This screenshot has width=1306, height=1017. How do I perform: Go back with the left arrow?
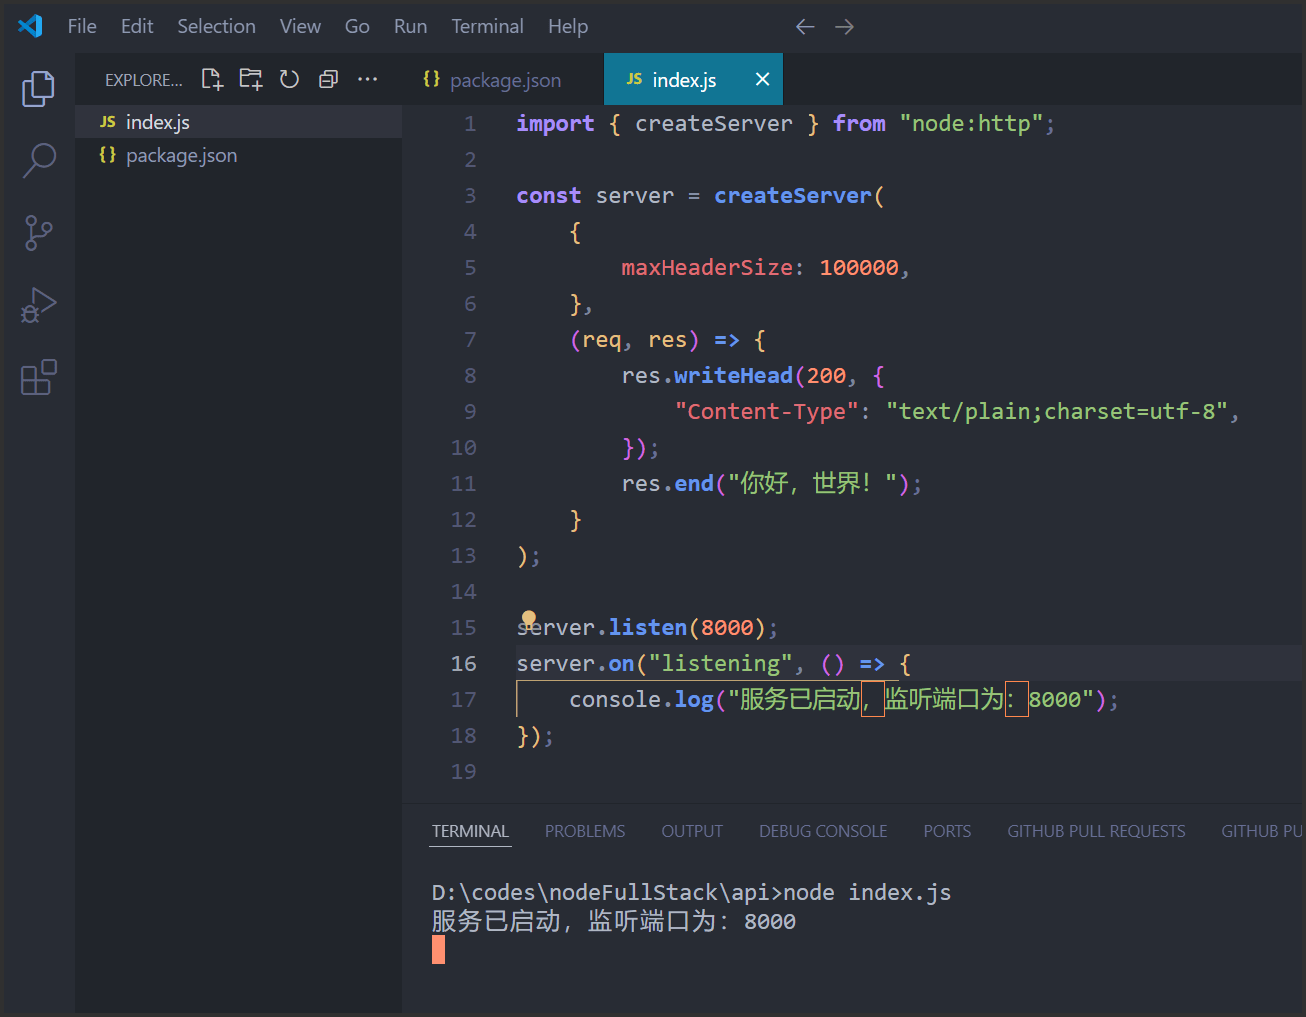tap(805, 27)
